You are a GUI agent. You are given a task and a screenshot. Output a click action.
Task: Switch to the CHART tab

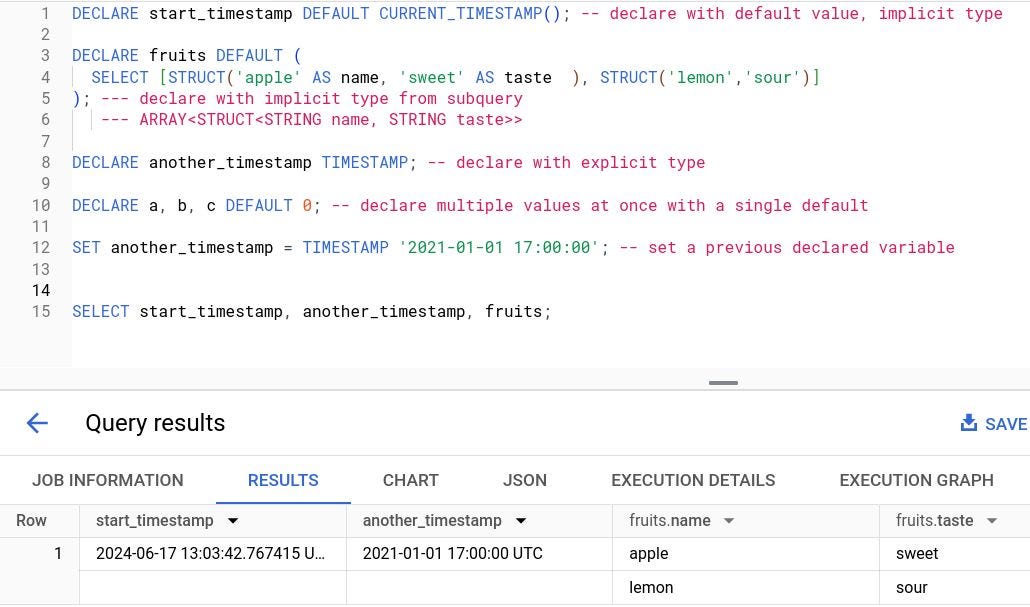coord(410,480)
